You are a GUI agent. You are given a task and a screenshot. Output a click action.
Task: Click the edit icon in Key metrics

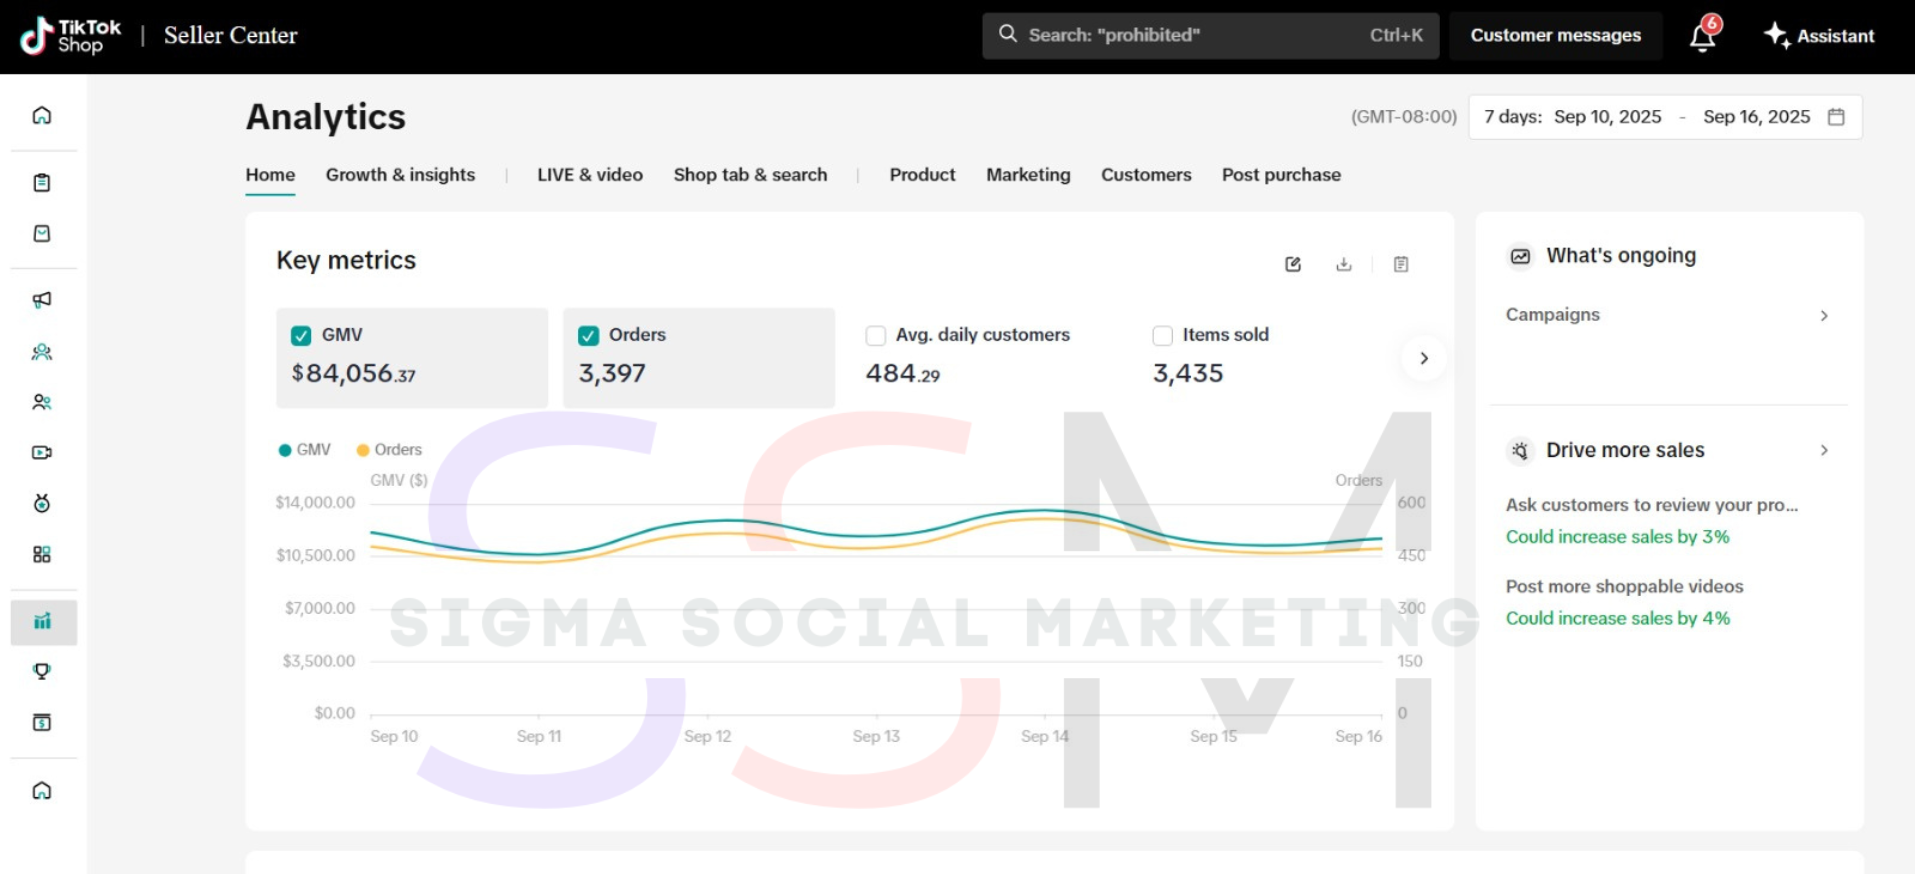point(1293,264)
